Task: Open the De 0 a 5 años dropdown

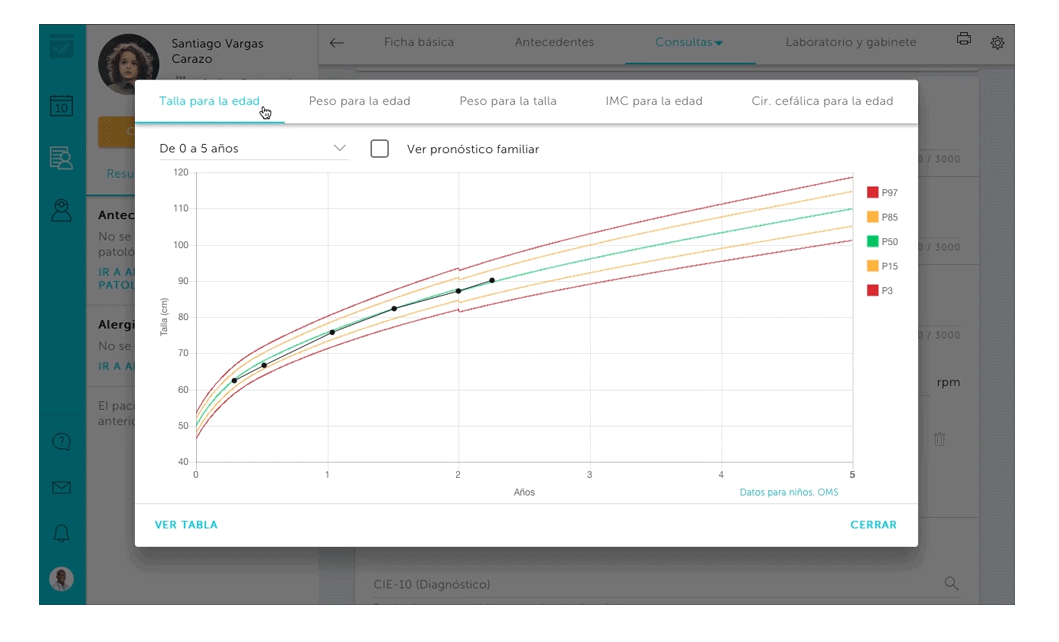Action: pos(253,149)
